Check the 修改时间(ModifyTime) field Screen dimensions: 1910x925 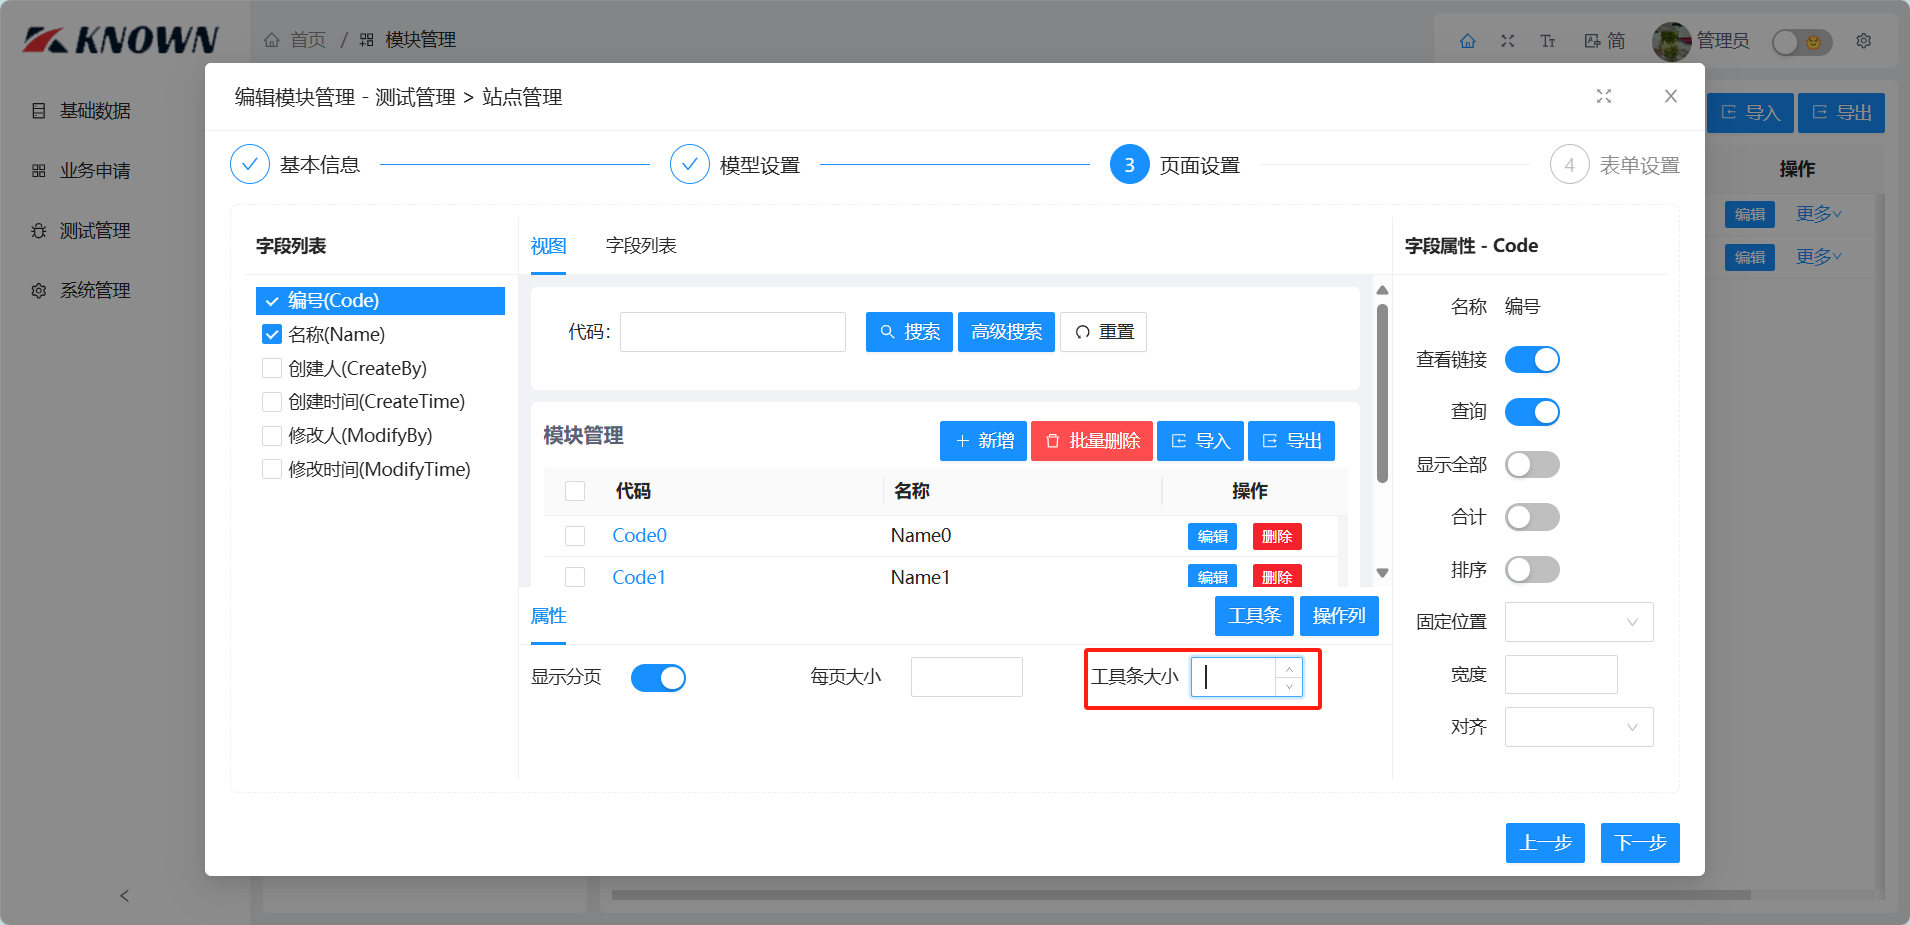(272, 469)
